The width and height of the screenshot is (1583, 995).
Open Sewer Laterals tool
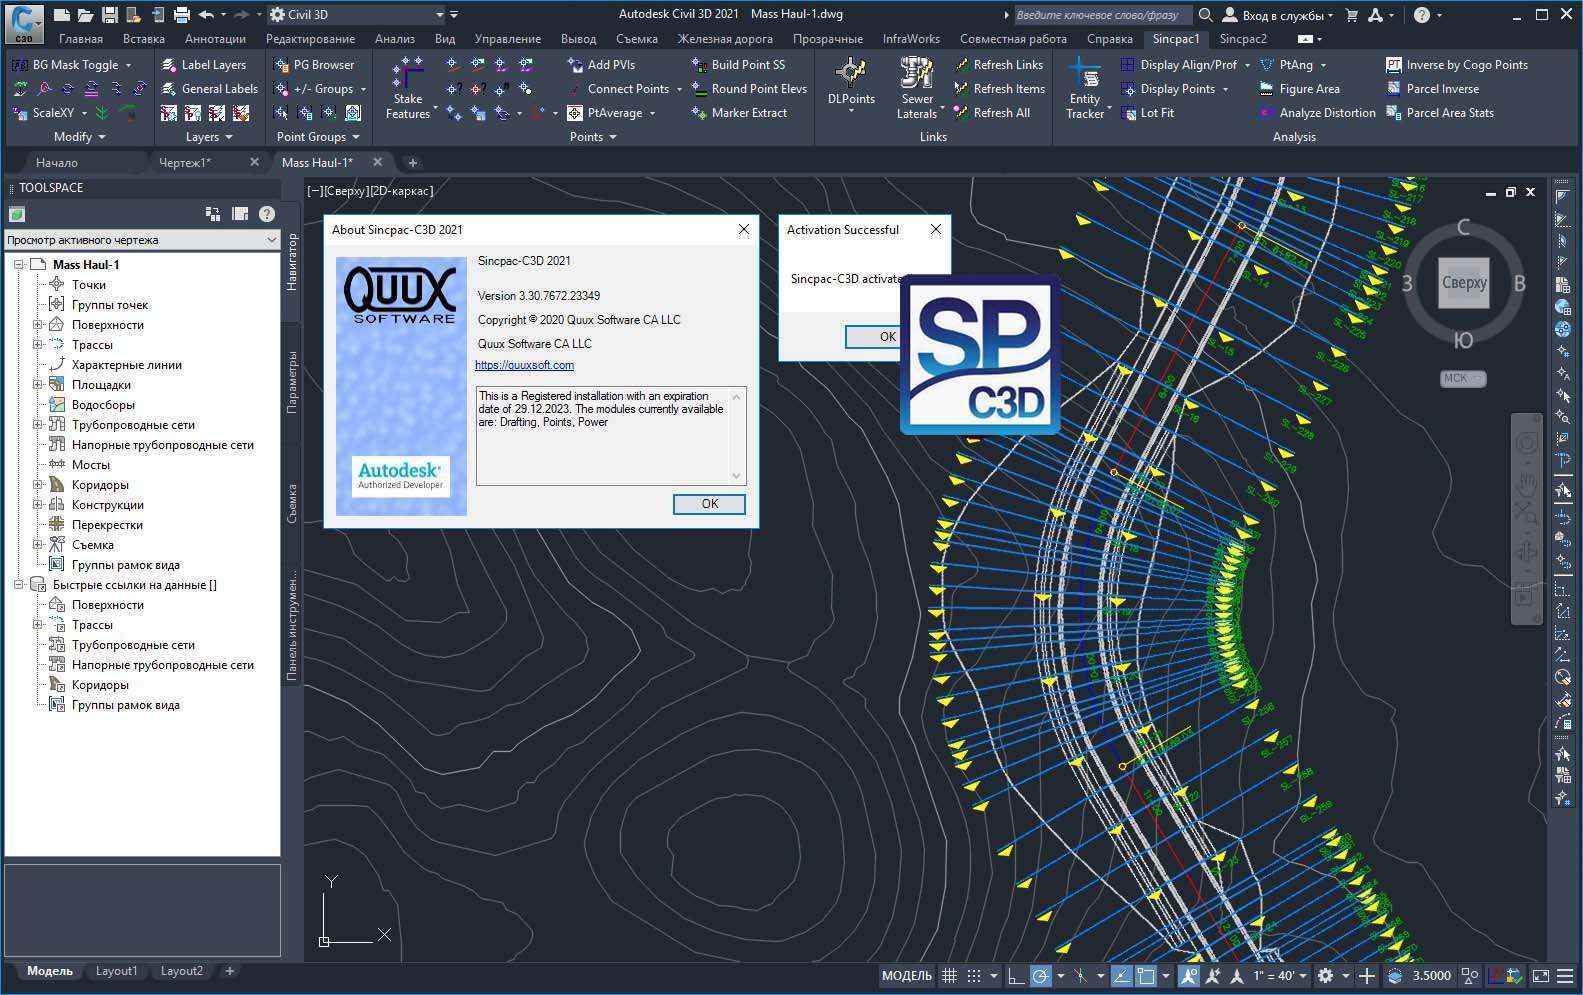pyautogui.click(x=916, y=88)
